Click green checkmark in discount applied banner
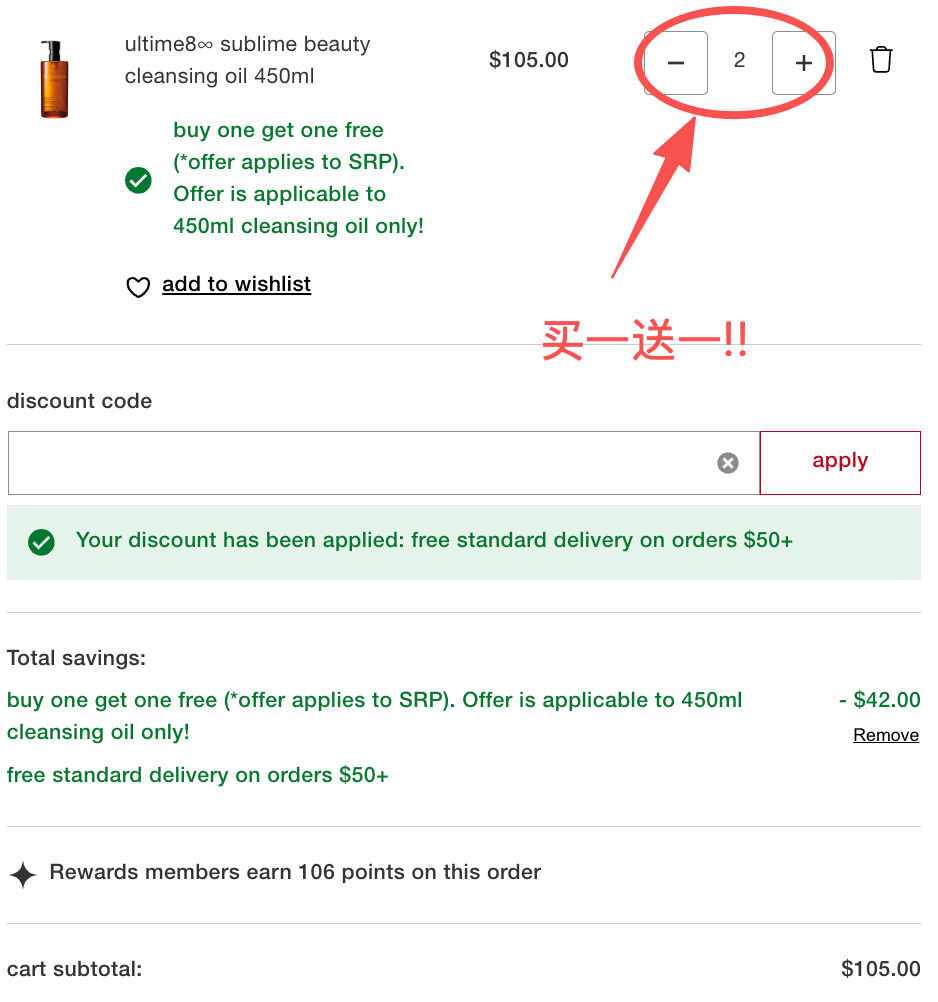This screenshot has width=938, height=1002. [41, 542]
